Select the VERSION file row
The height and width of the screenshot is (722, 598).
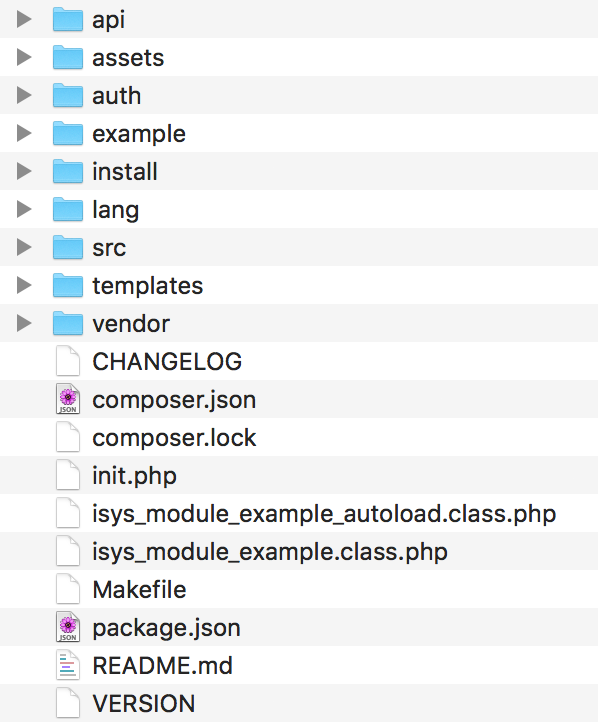click(x=299, y=703)
